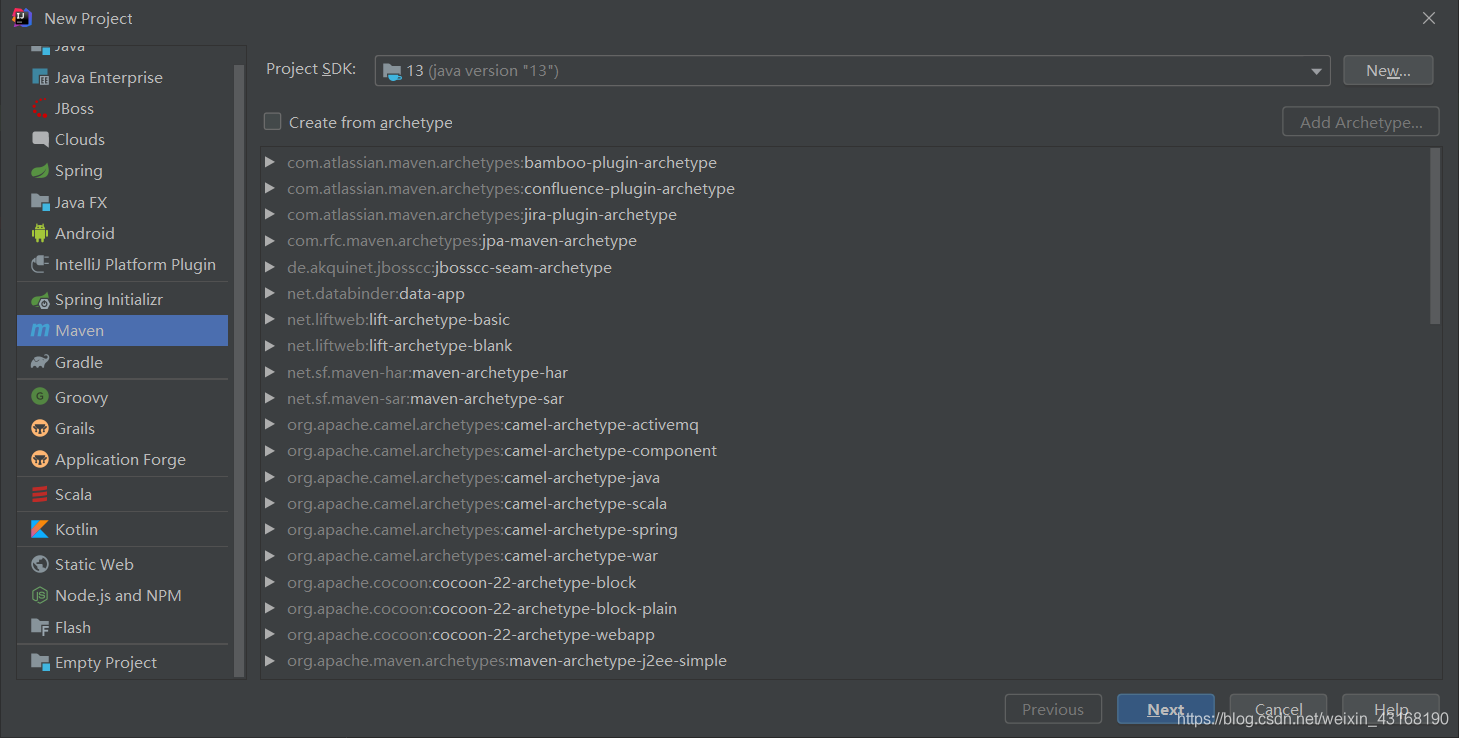This screenshot has height=738, width=1459.
Task: Click the Maven icon
Action: (x=40, y=330)
